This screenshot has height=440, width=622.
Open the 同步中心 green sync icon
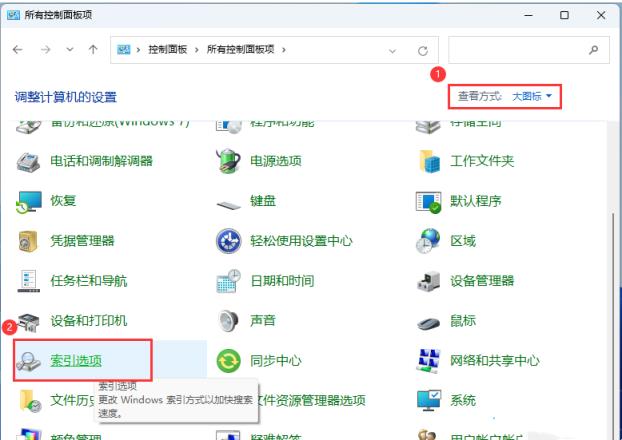pyautogui.click(x=228, y=361)
